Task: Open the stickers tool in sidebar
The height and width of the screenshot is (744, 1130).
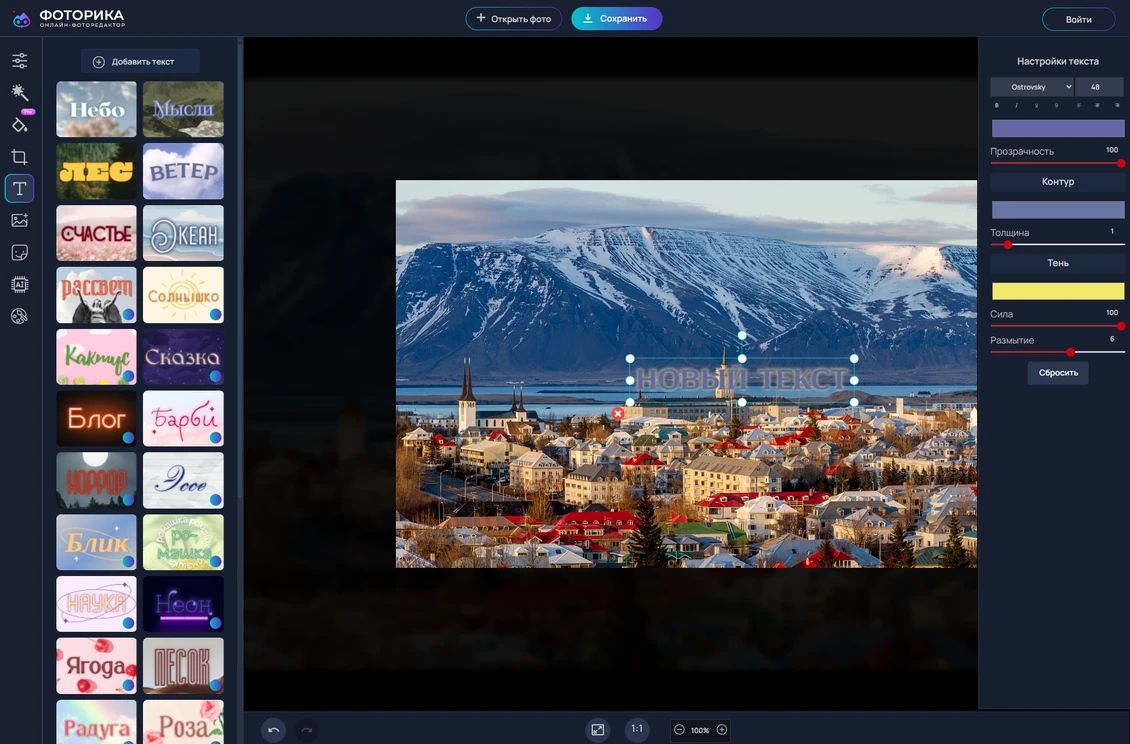Action: (x=19, y=253)
